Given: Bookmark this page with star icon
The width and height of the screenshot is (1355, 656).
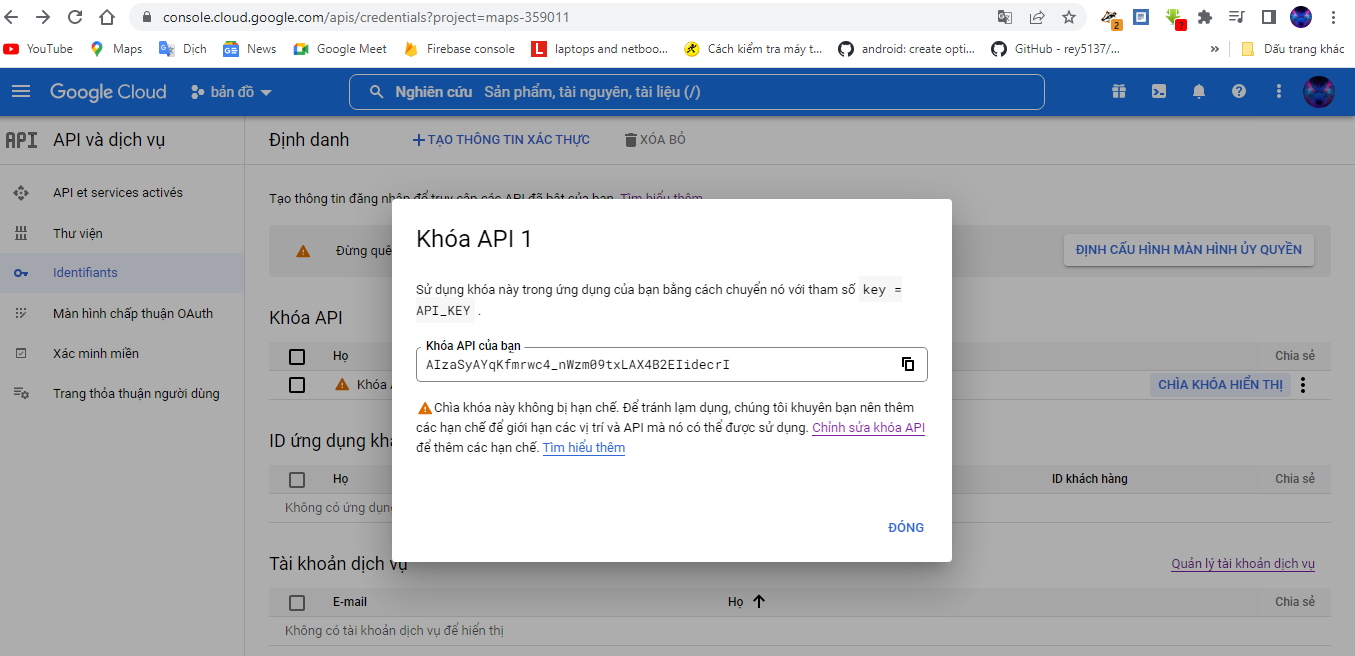Looking at the screenshot, I should [x=1068, y=17].
